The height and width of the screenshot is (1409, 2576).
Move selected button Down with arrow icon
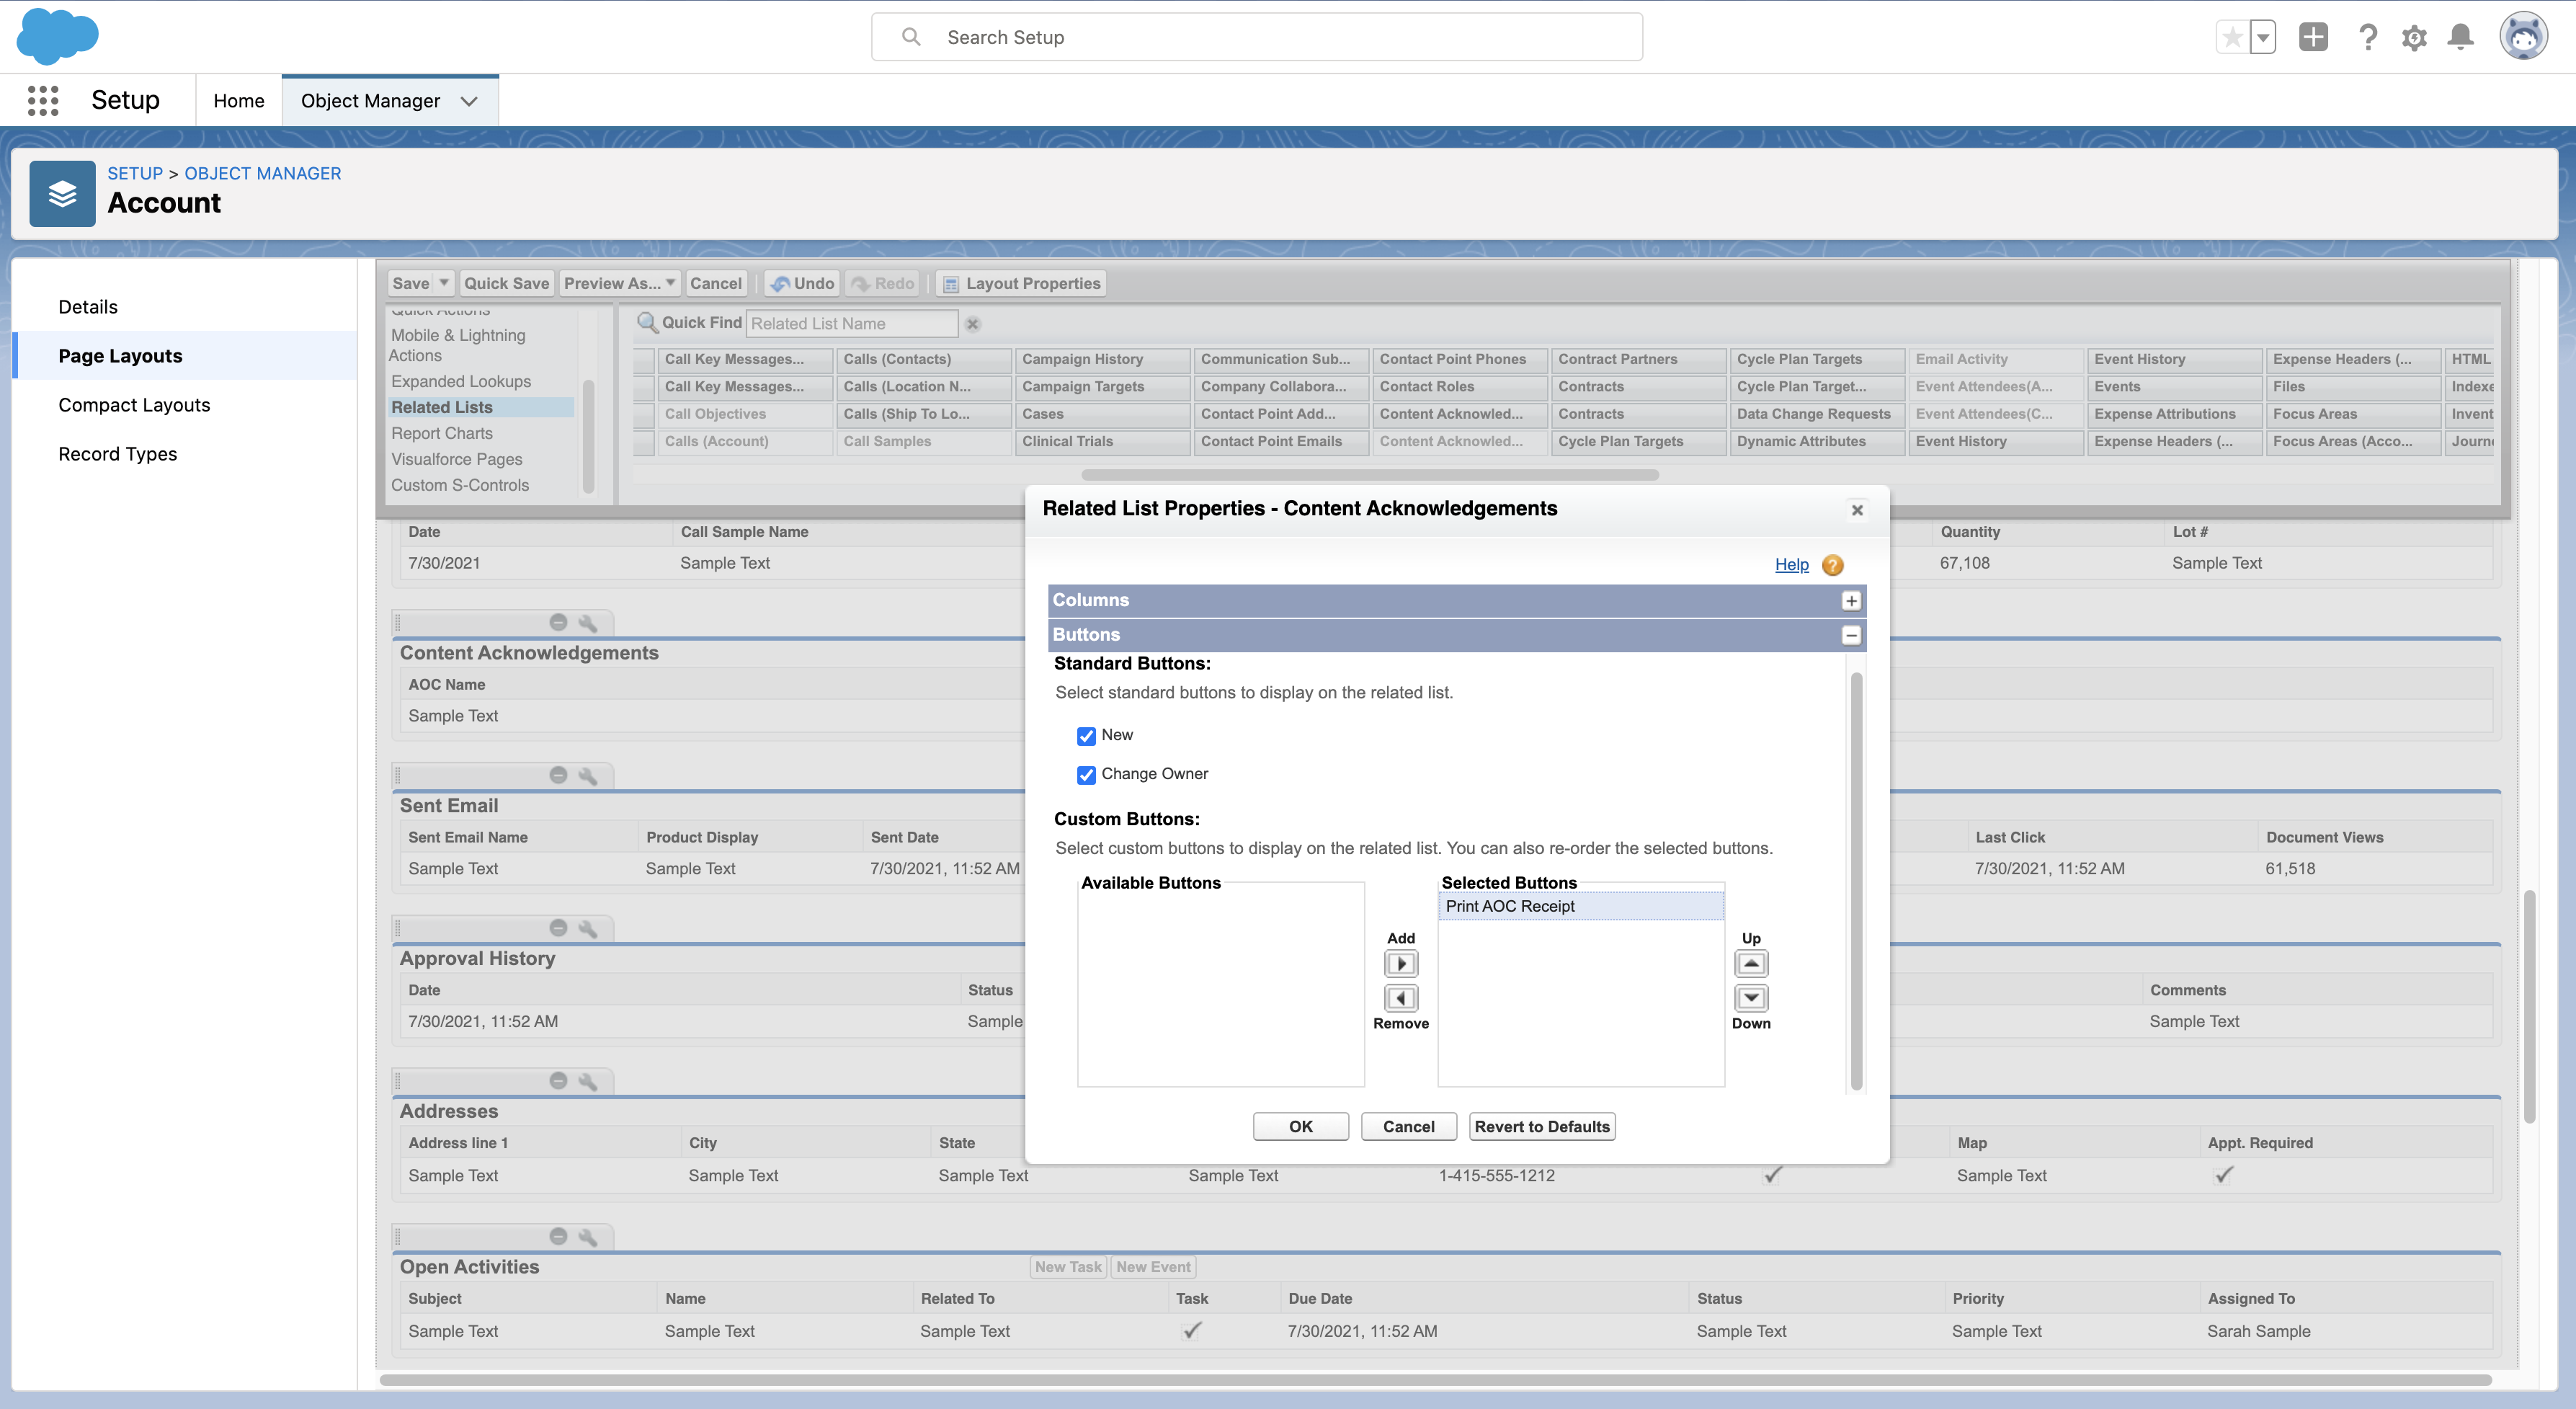(x=1751, y=998)
